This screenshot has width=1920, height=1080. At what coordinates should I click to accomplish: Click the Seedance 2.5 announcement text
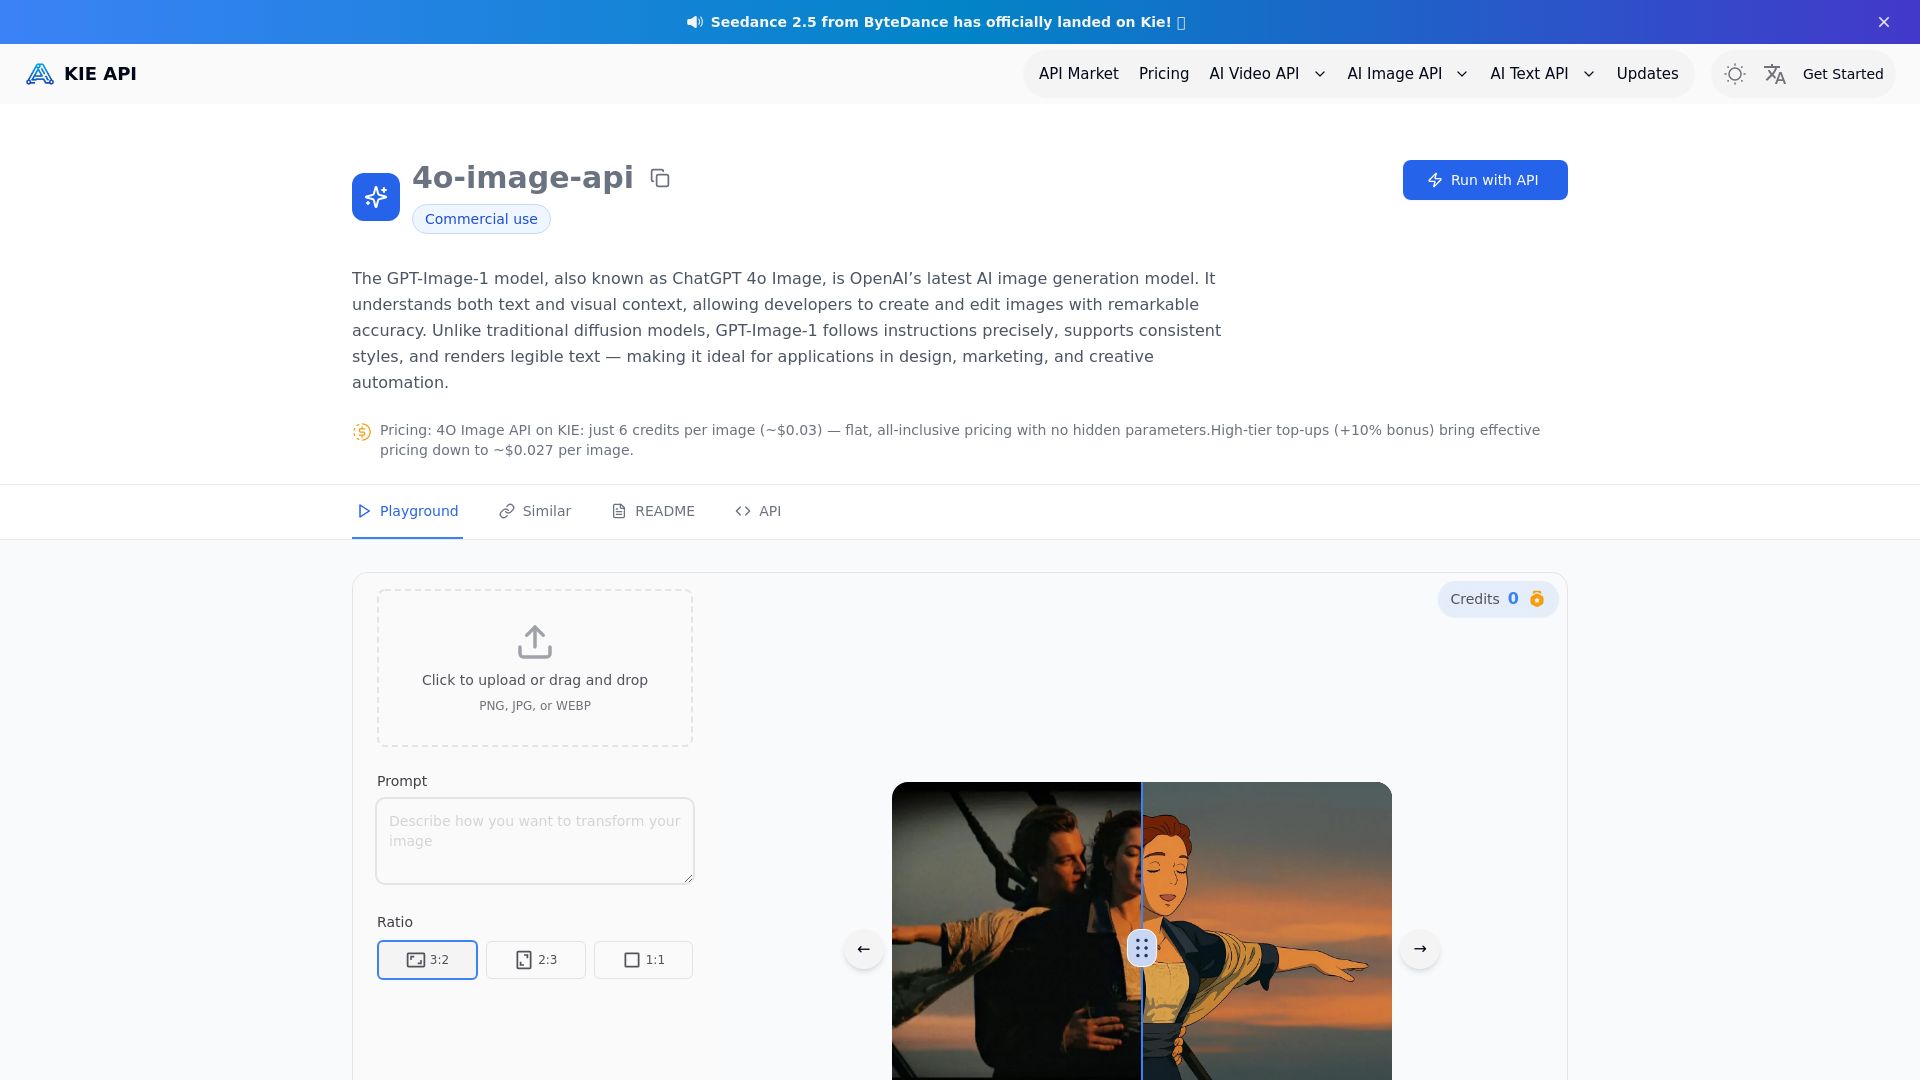click(947, 22)
